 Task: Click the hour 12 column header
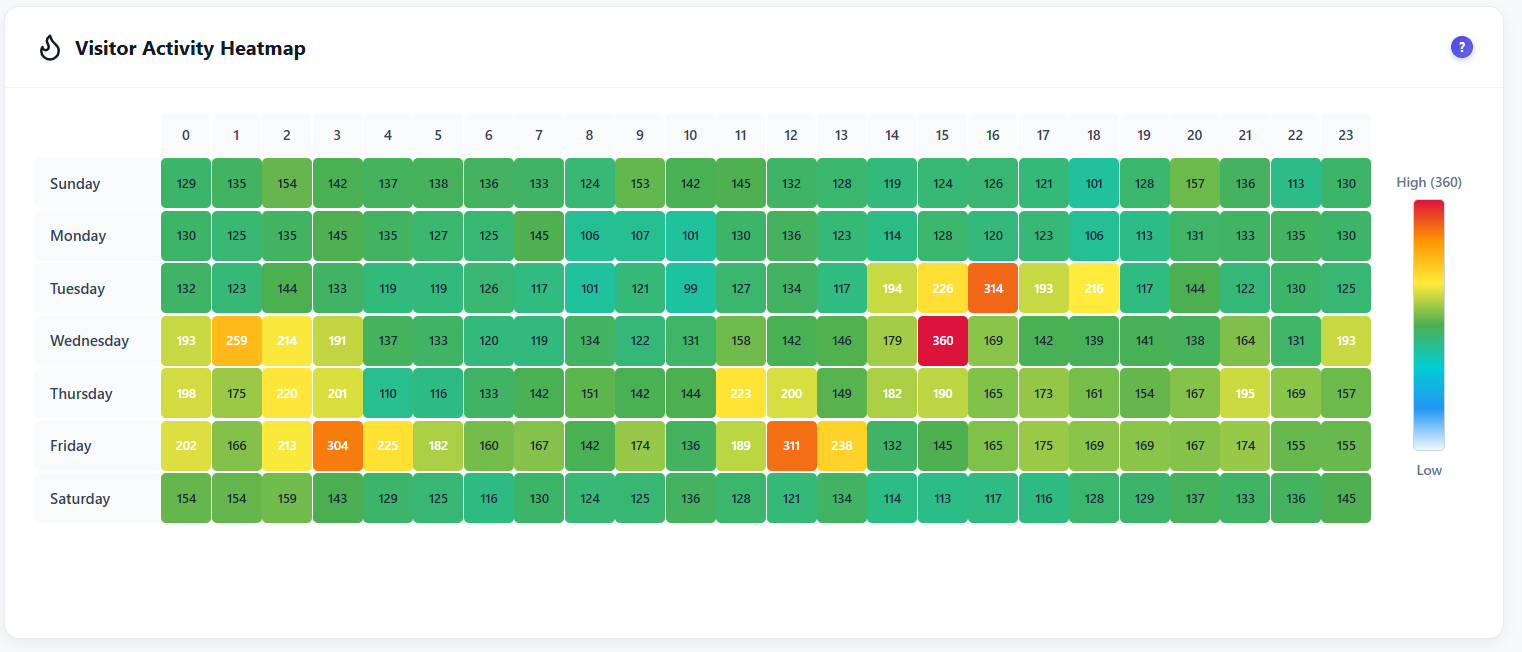(x=791, y=134)
